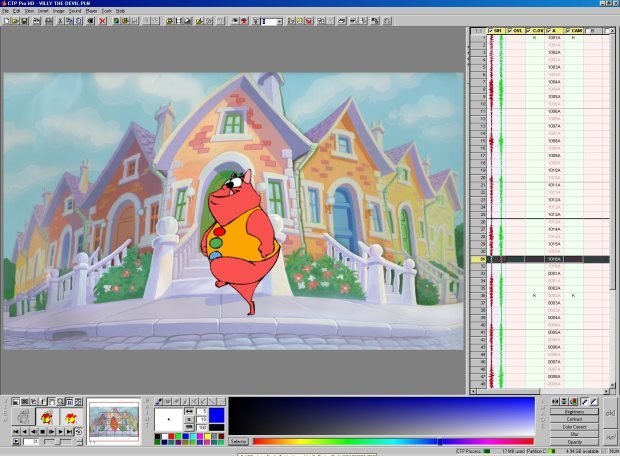Image resolution: width=620 pixels, height=456 pixels.
Task: Toggle the SN sound column checkbox
Action: tap(491, 30)
